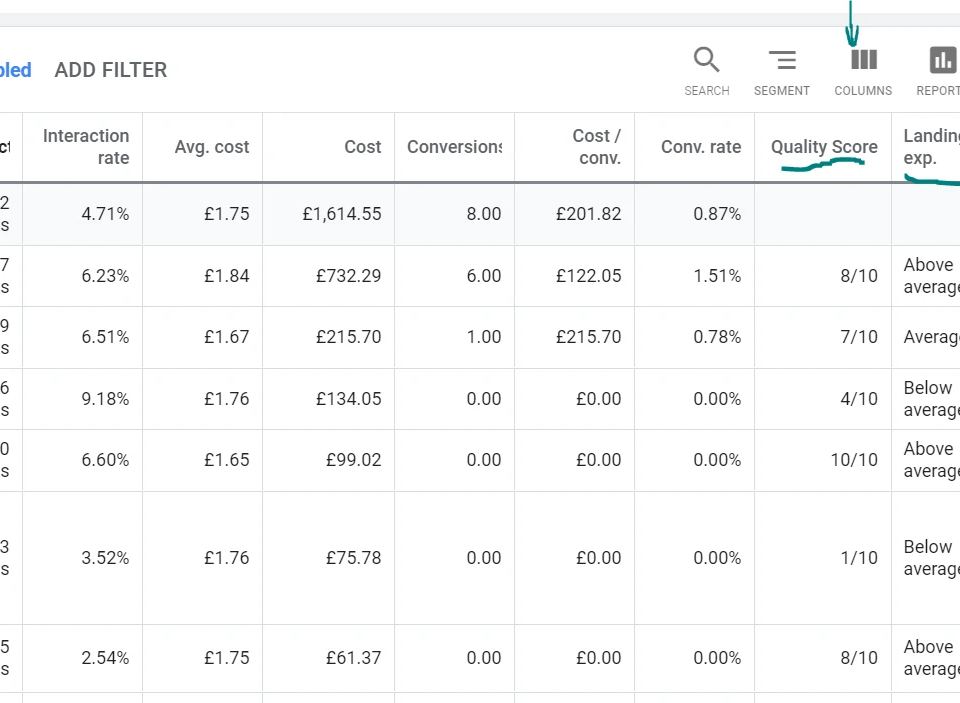The width and height of the screenshot is (960, 703).
Task: Open the Reports chart icon
Action: [942, 60]
